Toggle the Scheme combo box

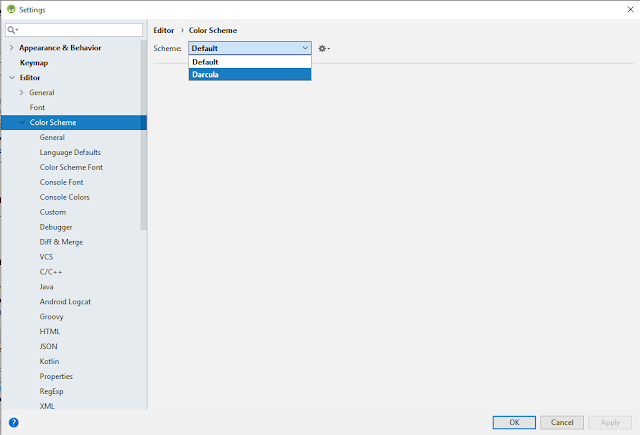coord(250,48)
